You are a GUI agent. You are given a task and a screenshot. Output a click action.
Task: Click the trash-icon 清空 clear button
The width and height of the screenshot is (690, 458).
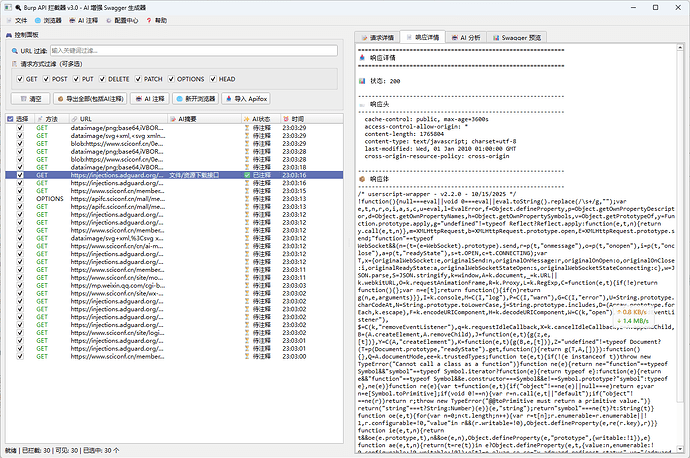(30, 99)
